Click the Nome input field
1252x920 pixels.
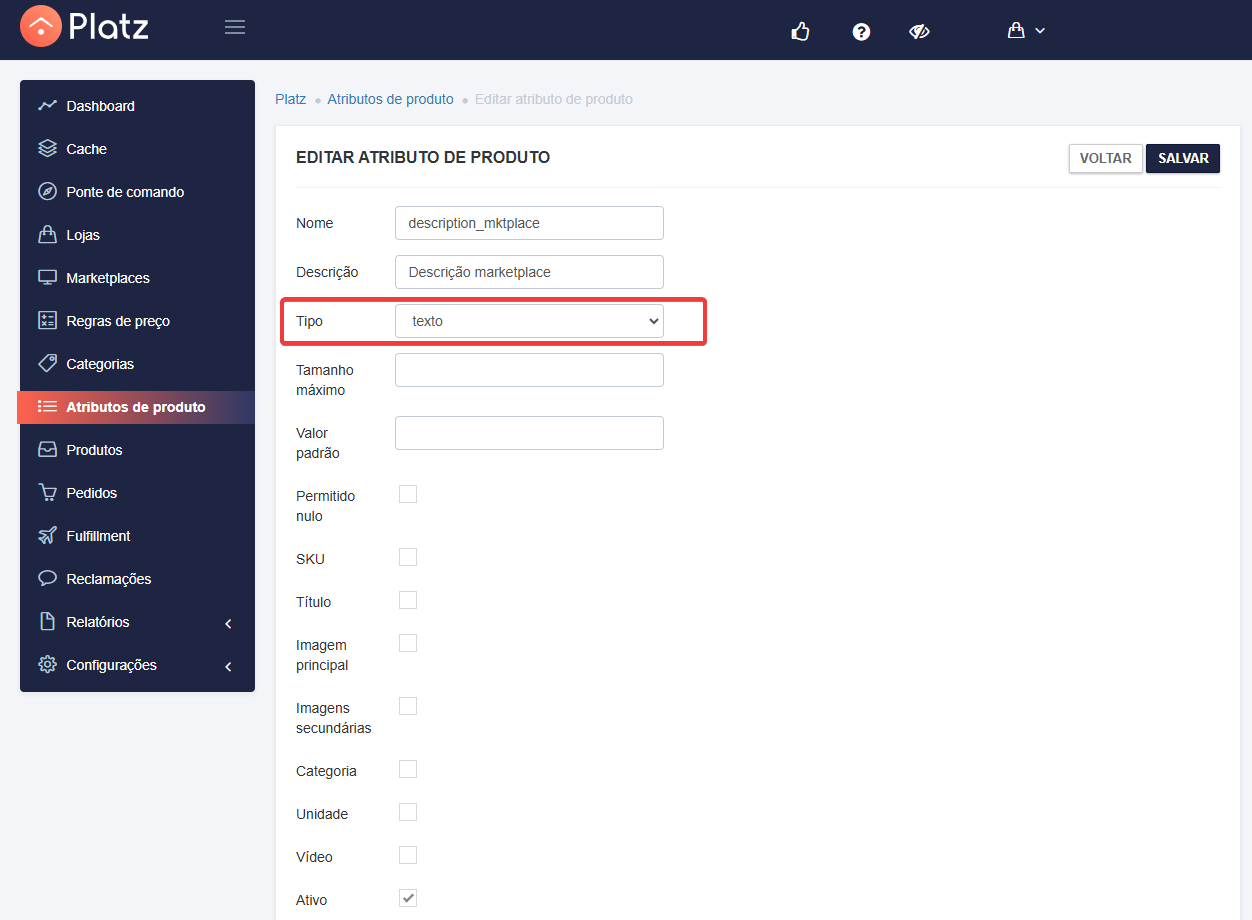[x=529, y=223]
